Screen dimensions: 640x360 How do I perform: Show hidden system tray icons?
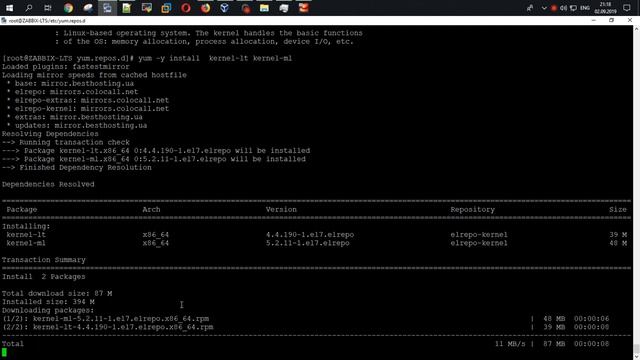(x=544, y=8)
